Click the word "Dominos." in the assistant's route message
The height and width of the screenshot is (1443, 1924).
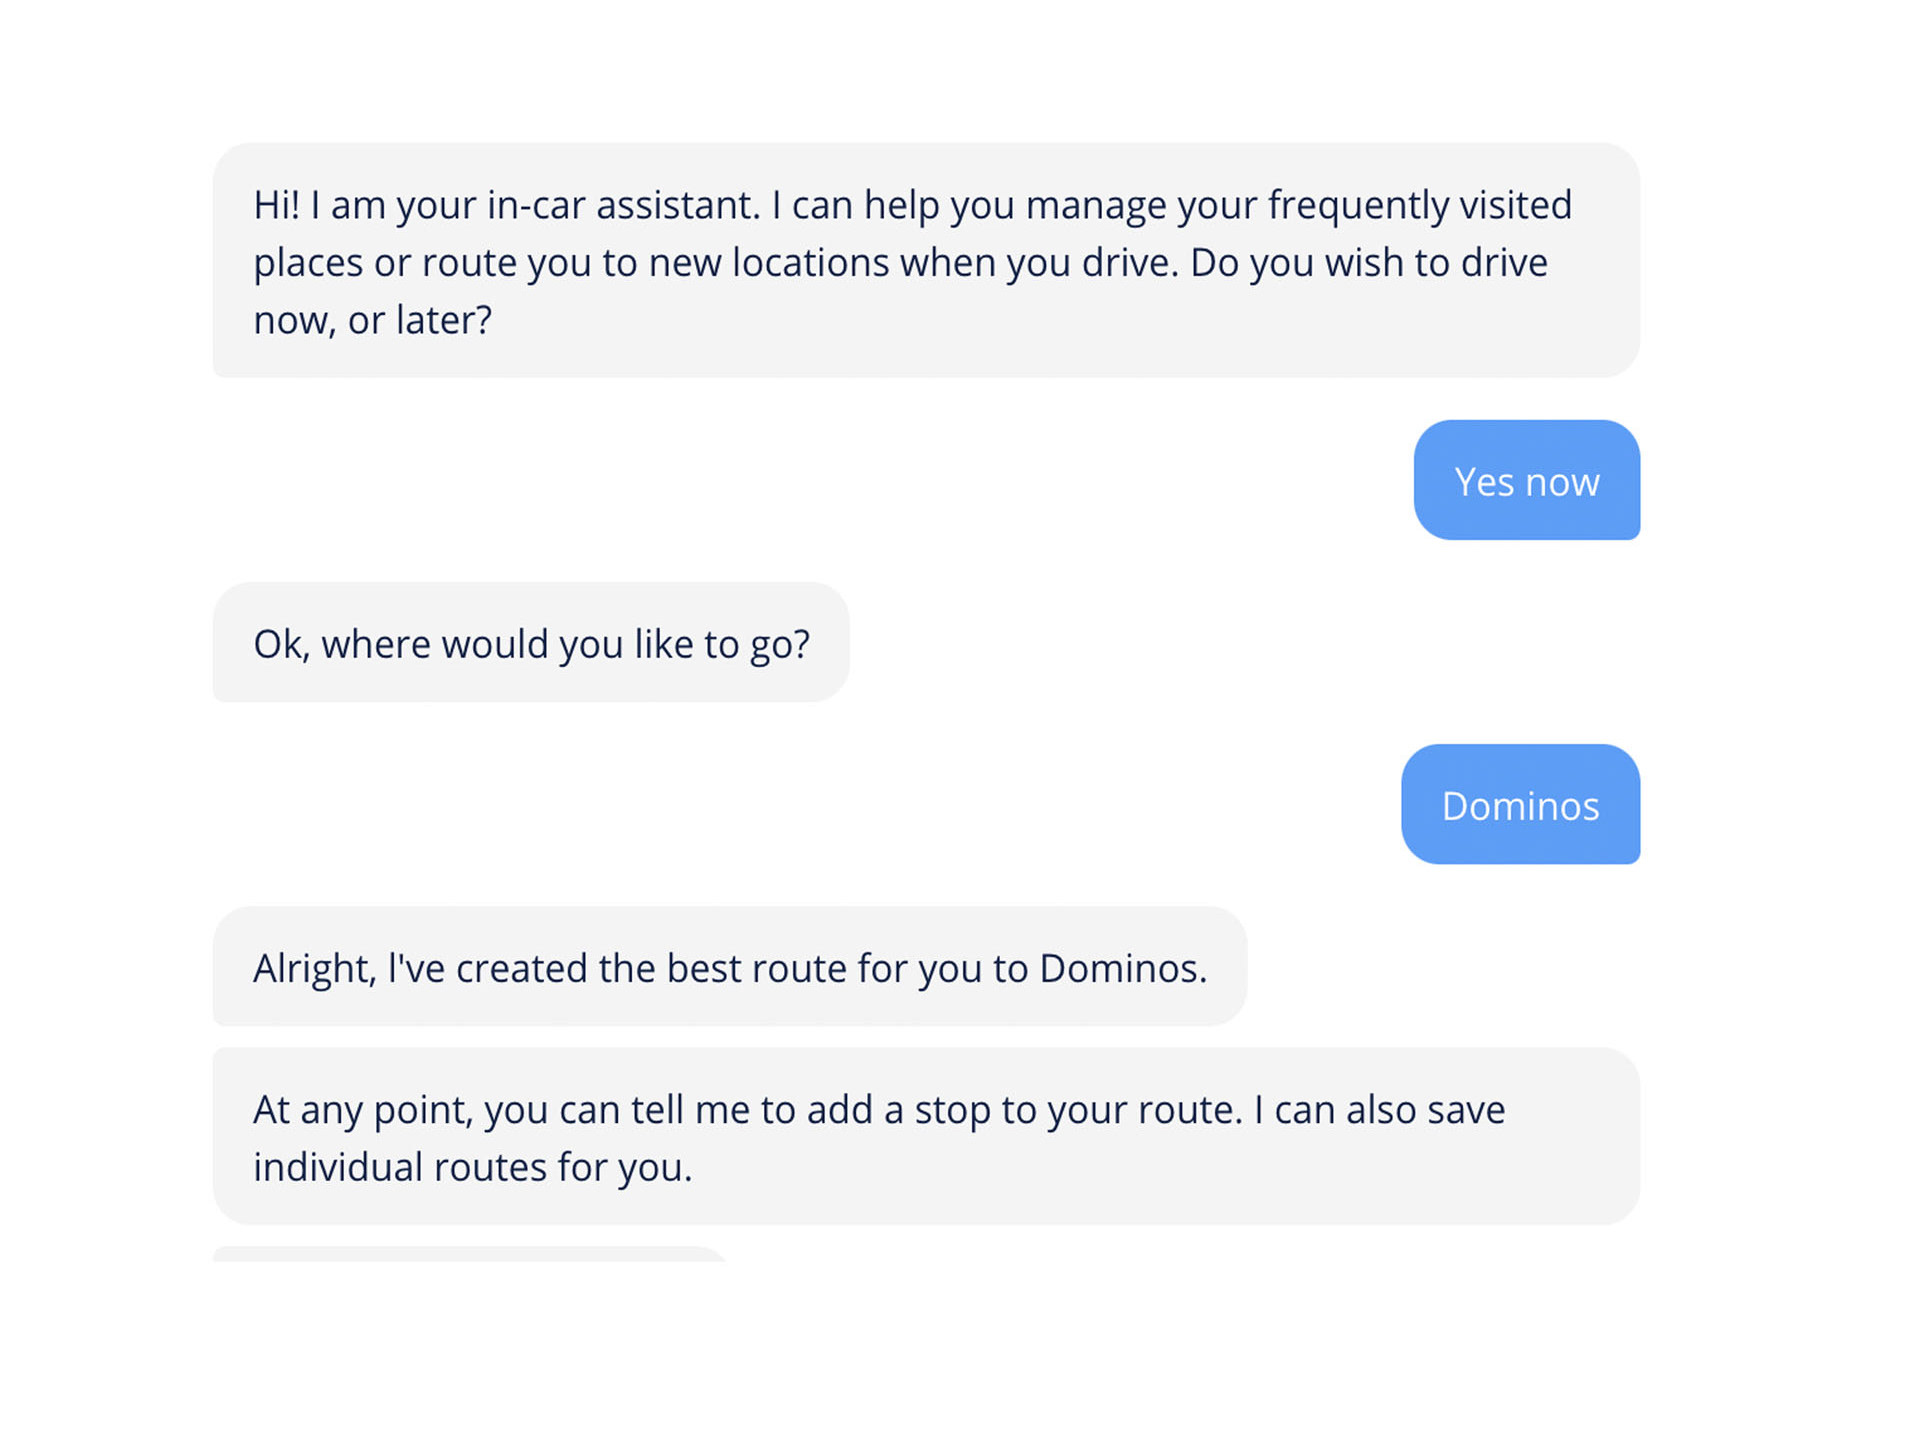click(1123, 968)
